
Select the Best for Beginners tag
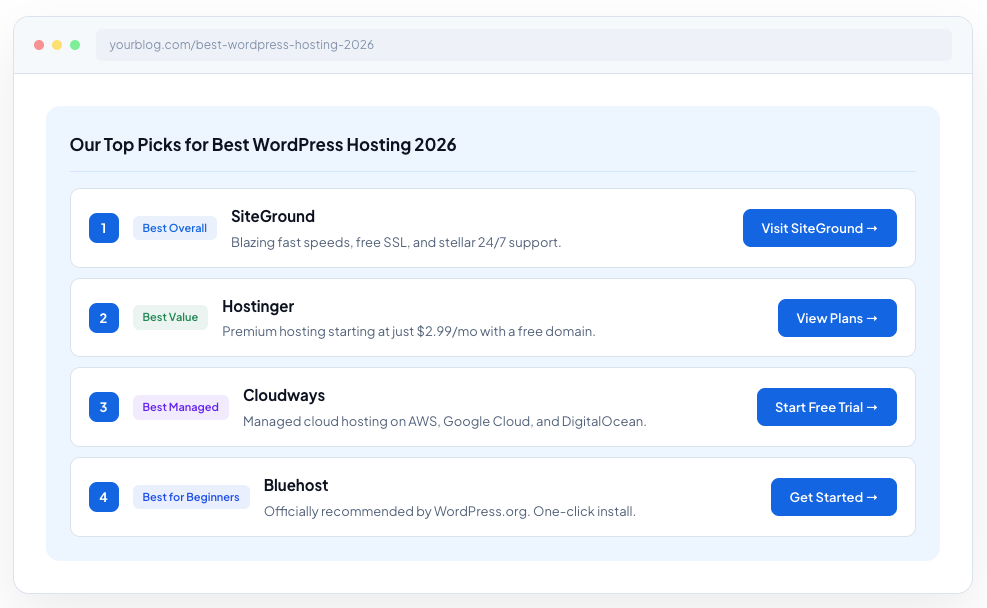tap(191, 497)
